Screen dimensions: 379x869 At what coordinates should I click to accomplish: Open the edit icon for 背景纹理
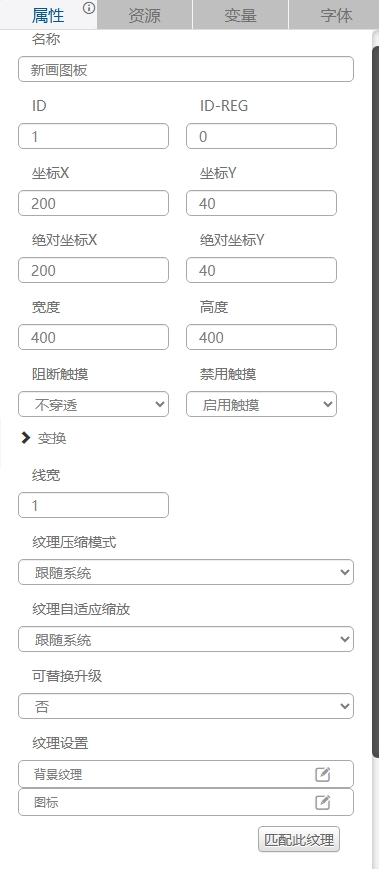tap(322, 774)
